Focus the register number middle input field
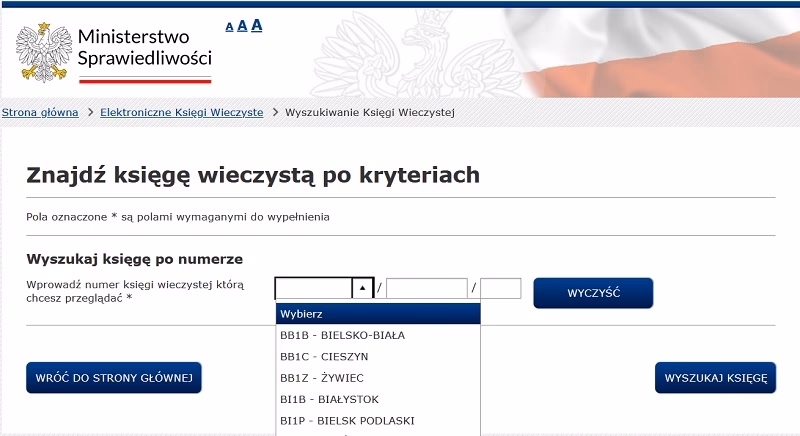The width and height of the screenshot is (800, 436). pyautogui.click(x=427, y=288)
